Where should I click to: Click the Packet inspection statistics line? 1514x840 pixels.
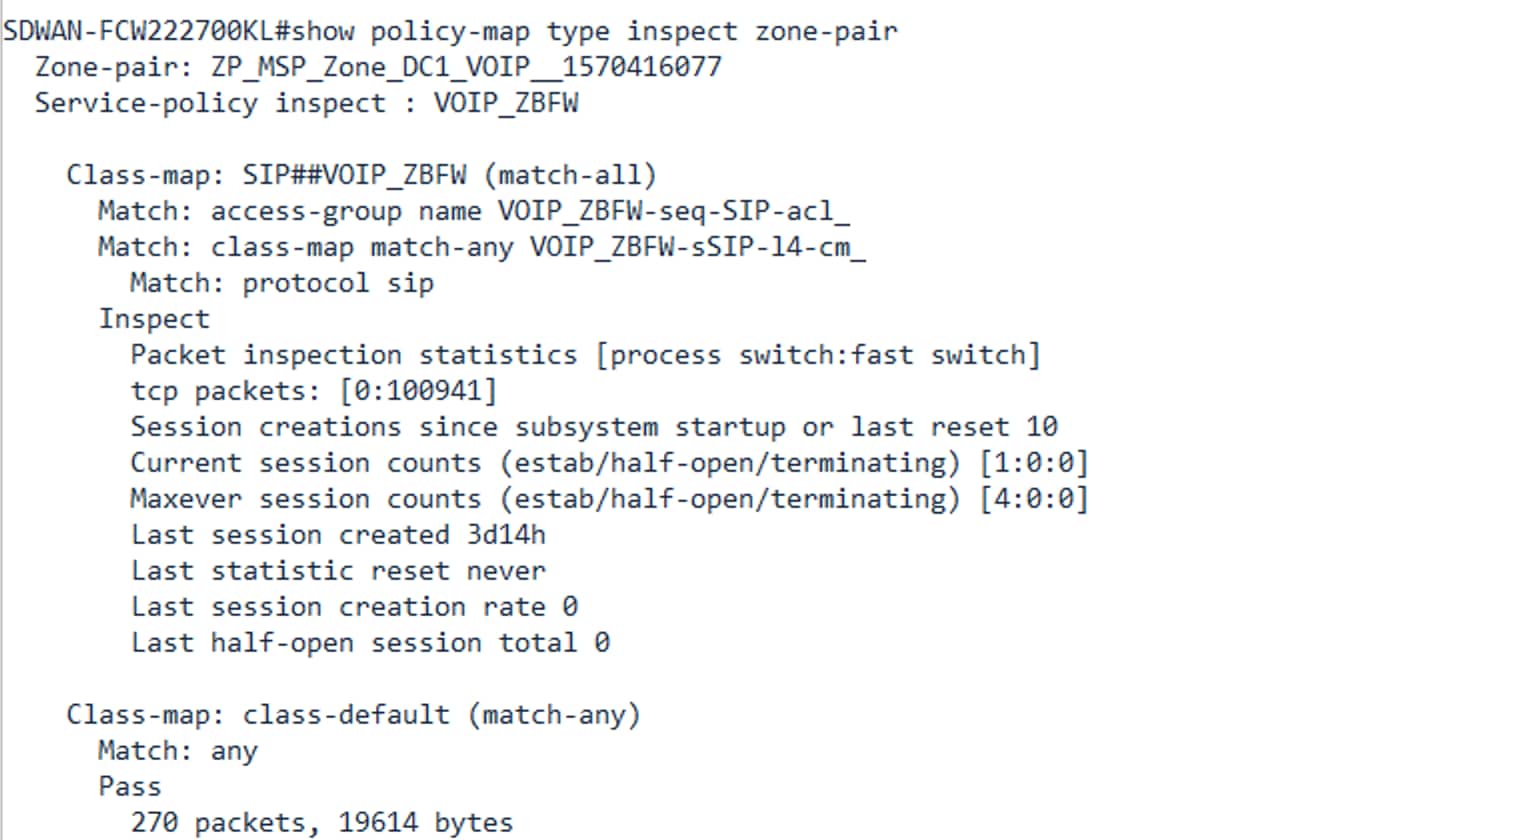(x=585, y=355)
